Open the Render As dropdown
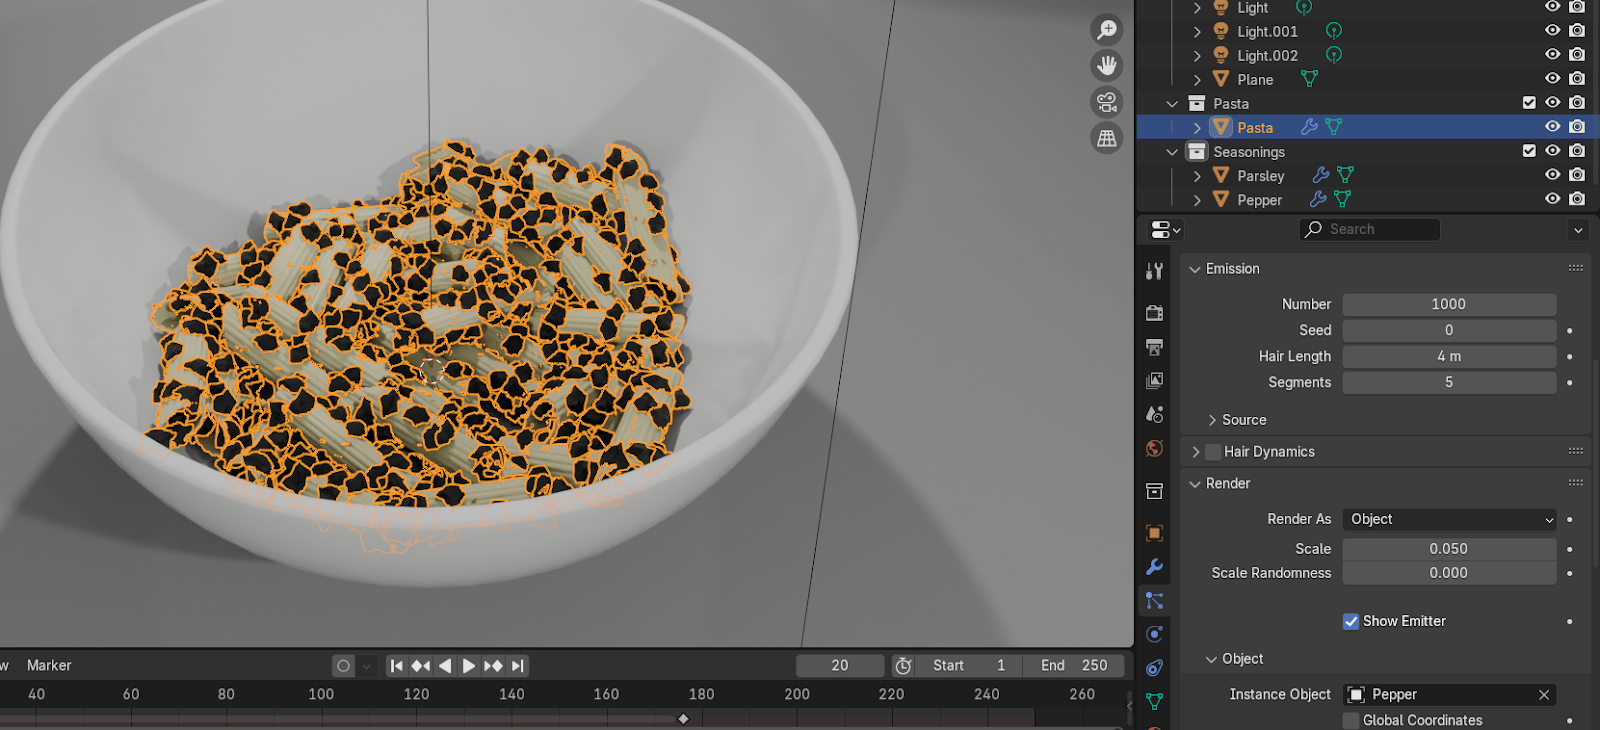 click(x=1448, y=519)
